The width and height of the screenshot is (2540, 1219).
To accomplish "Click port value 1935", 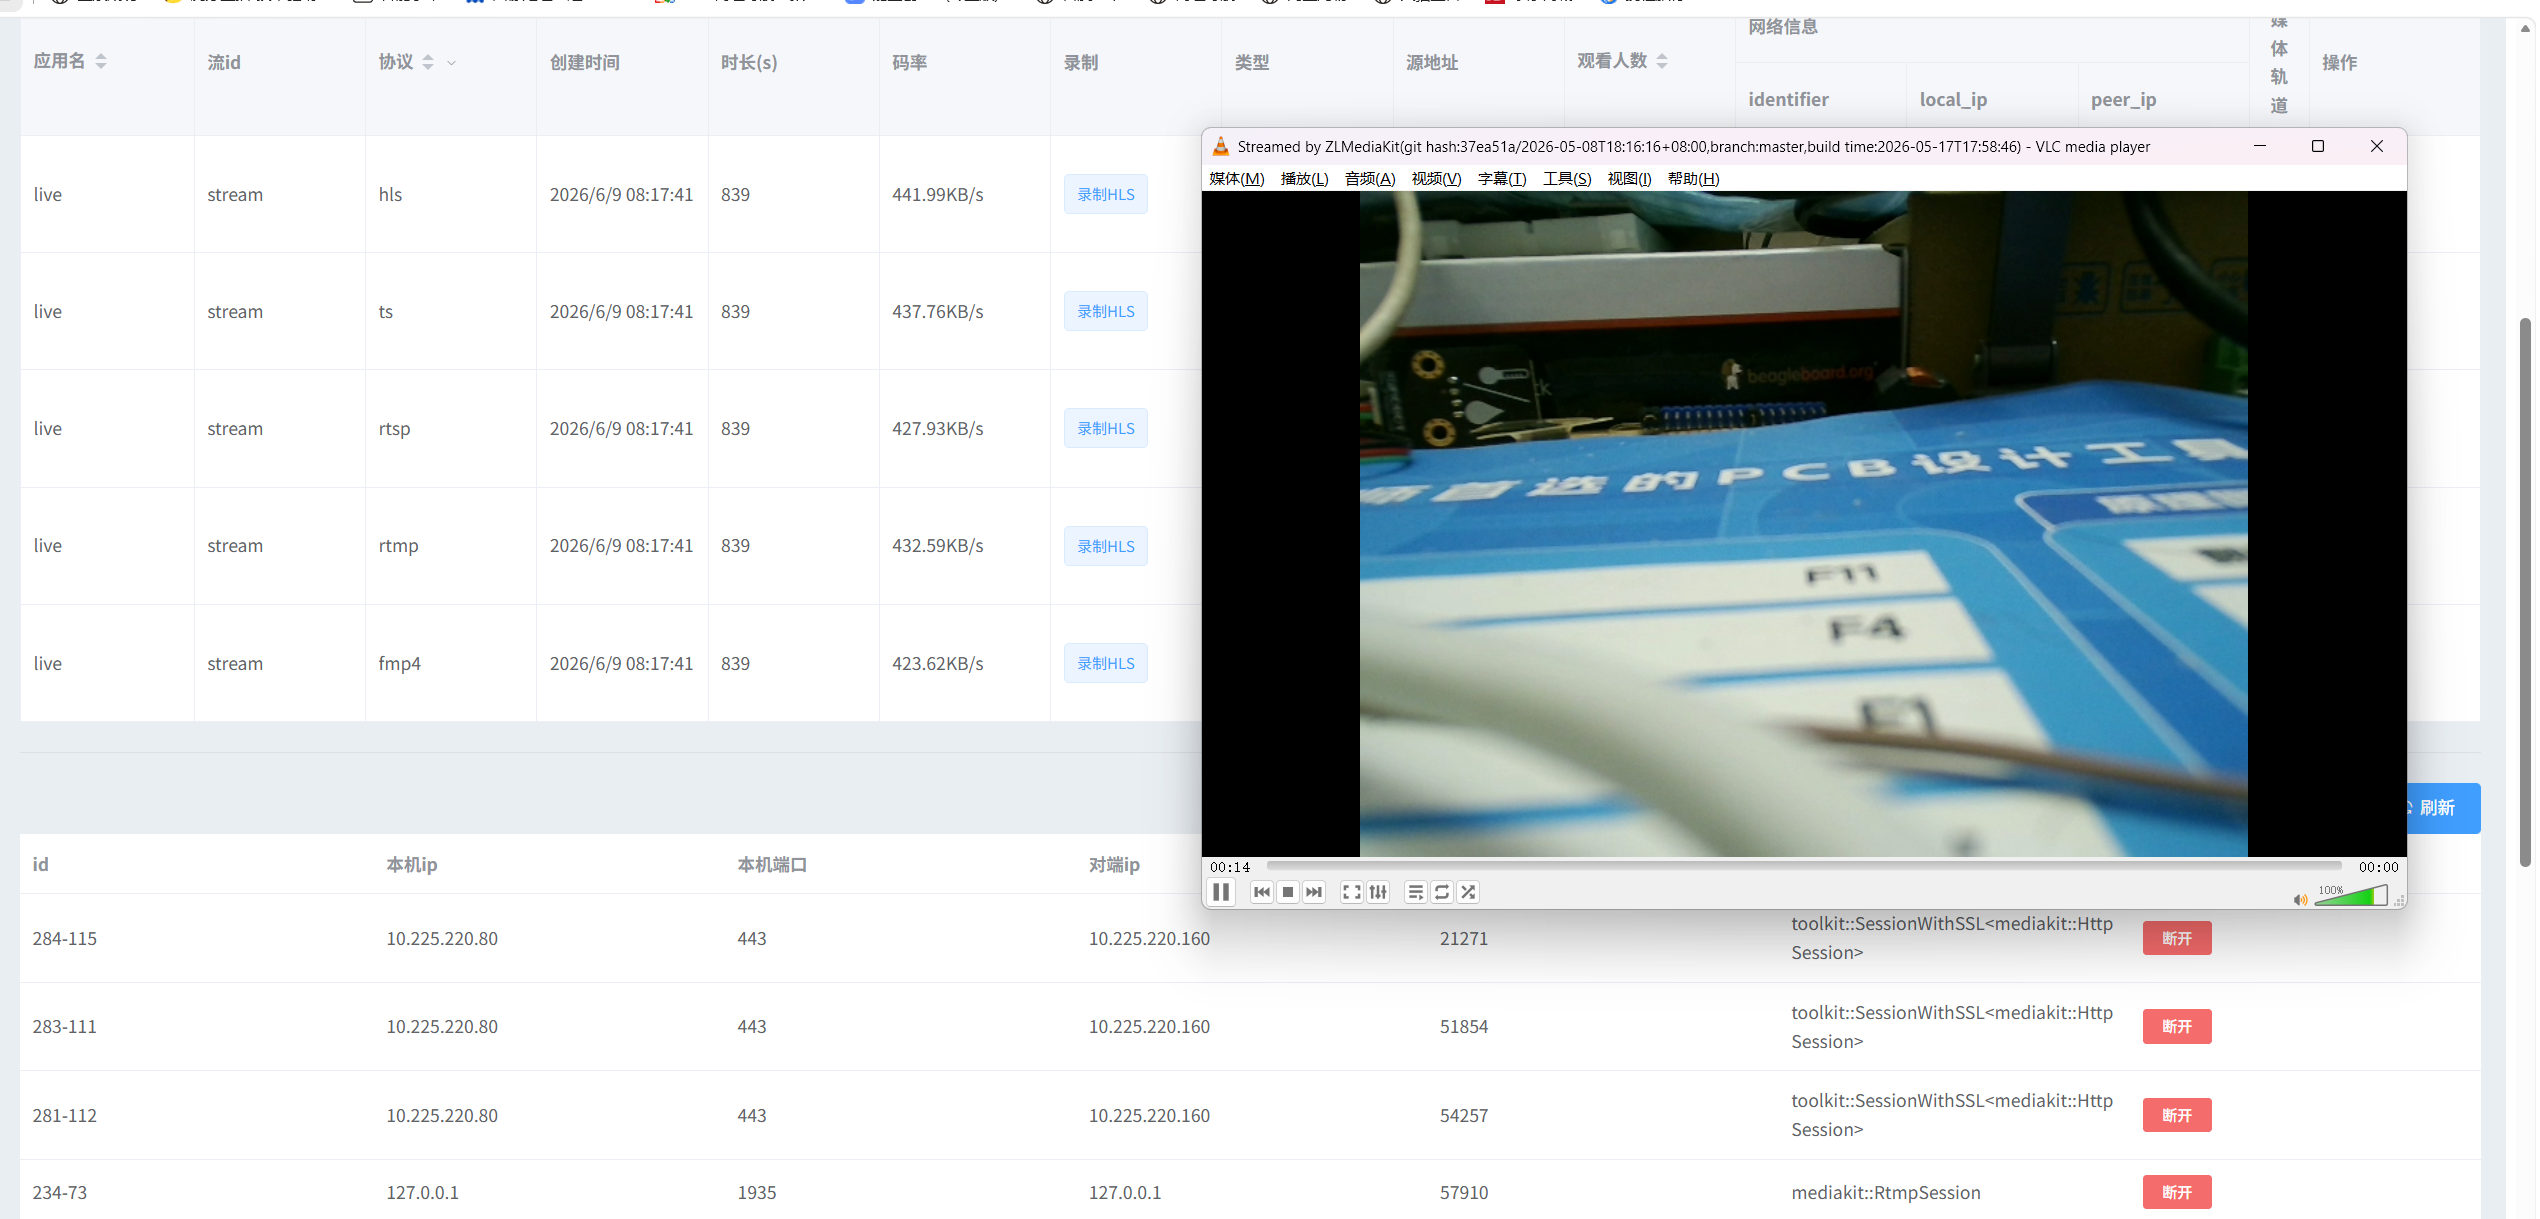I will click(757, 1192).
